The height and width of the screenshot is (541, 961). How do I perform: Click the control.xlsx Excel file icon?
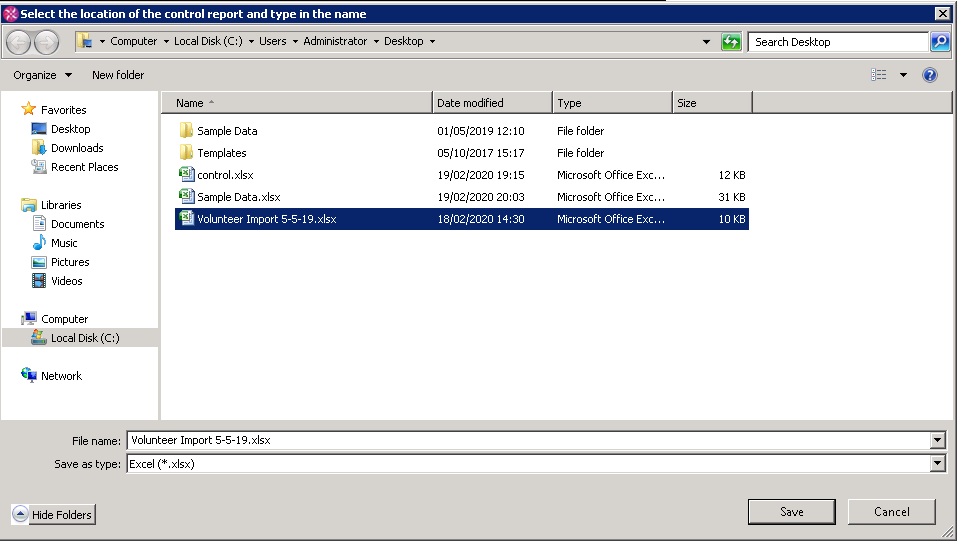pos(186,175)
